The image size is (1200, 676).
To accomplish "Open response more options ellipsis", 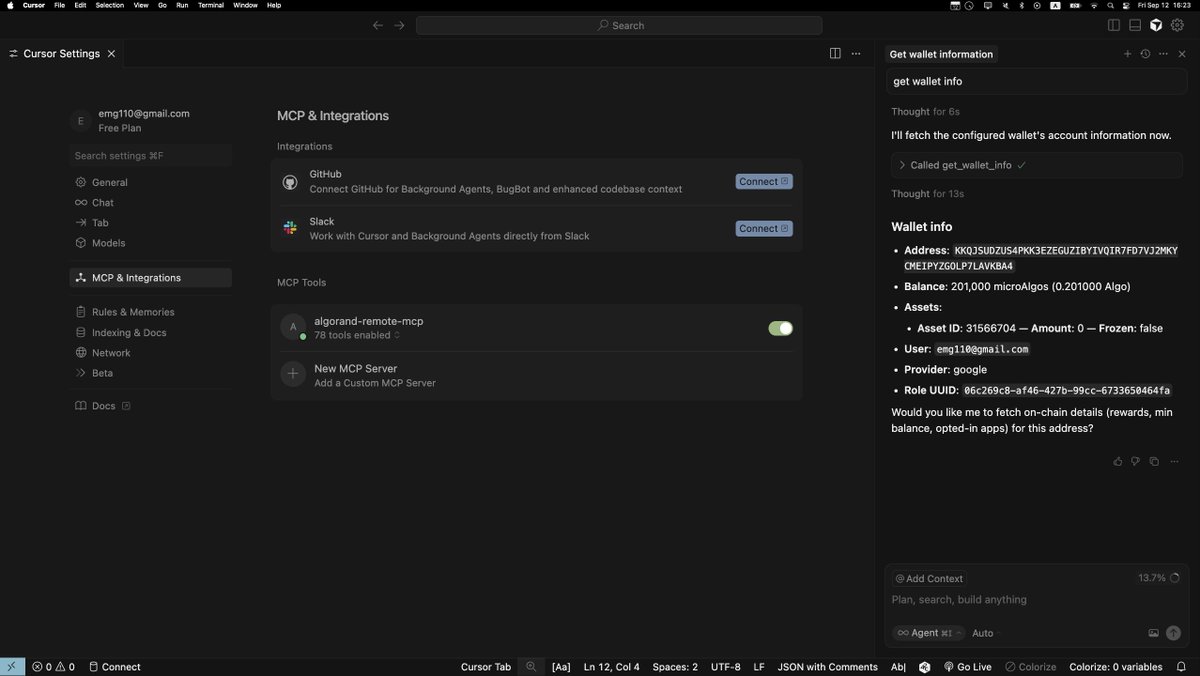I will pos(1172,461).
